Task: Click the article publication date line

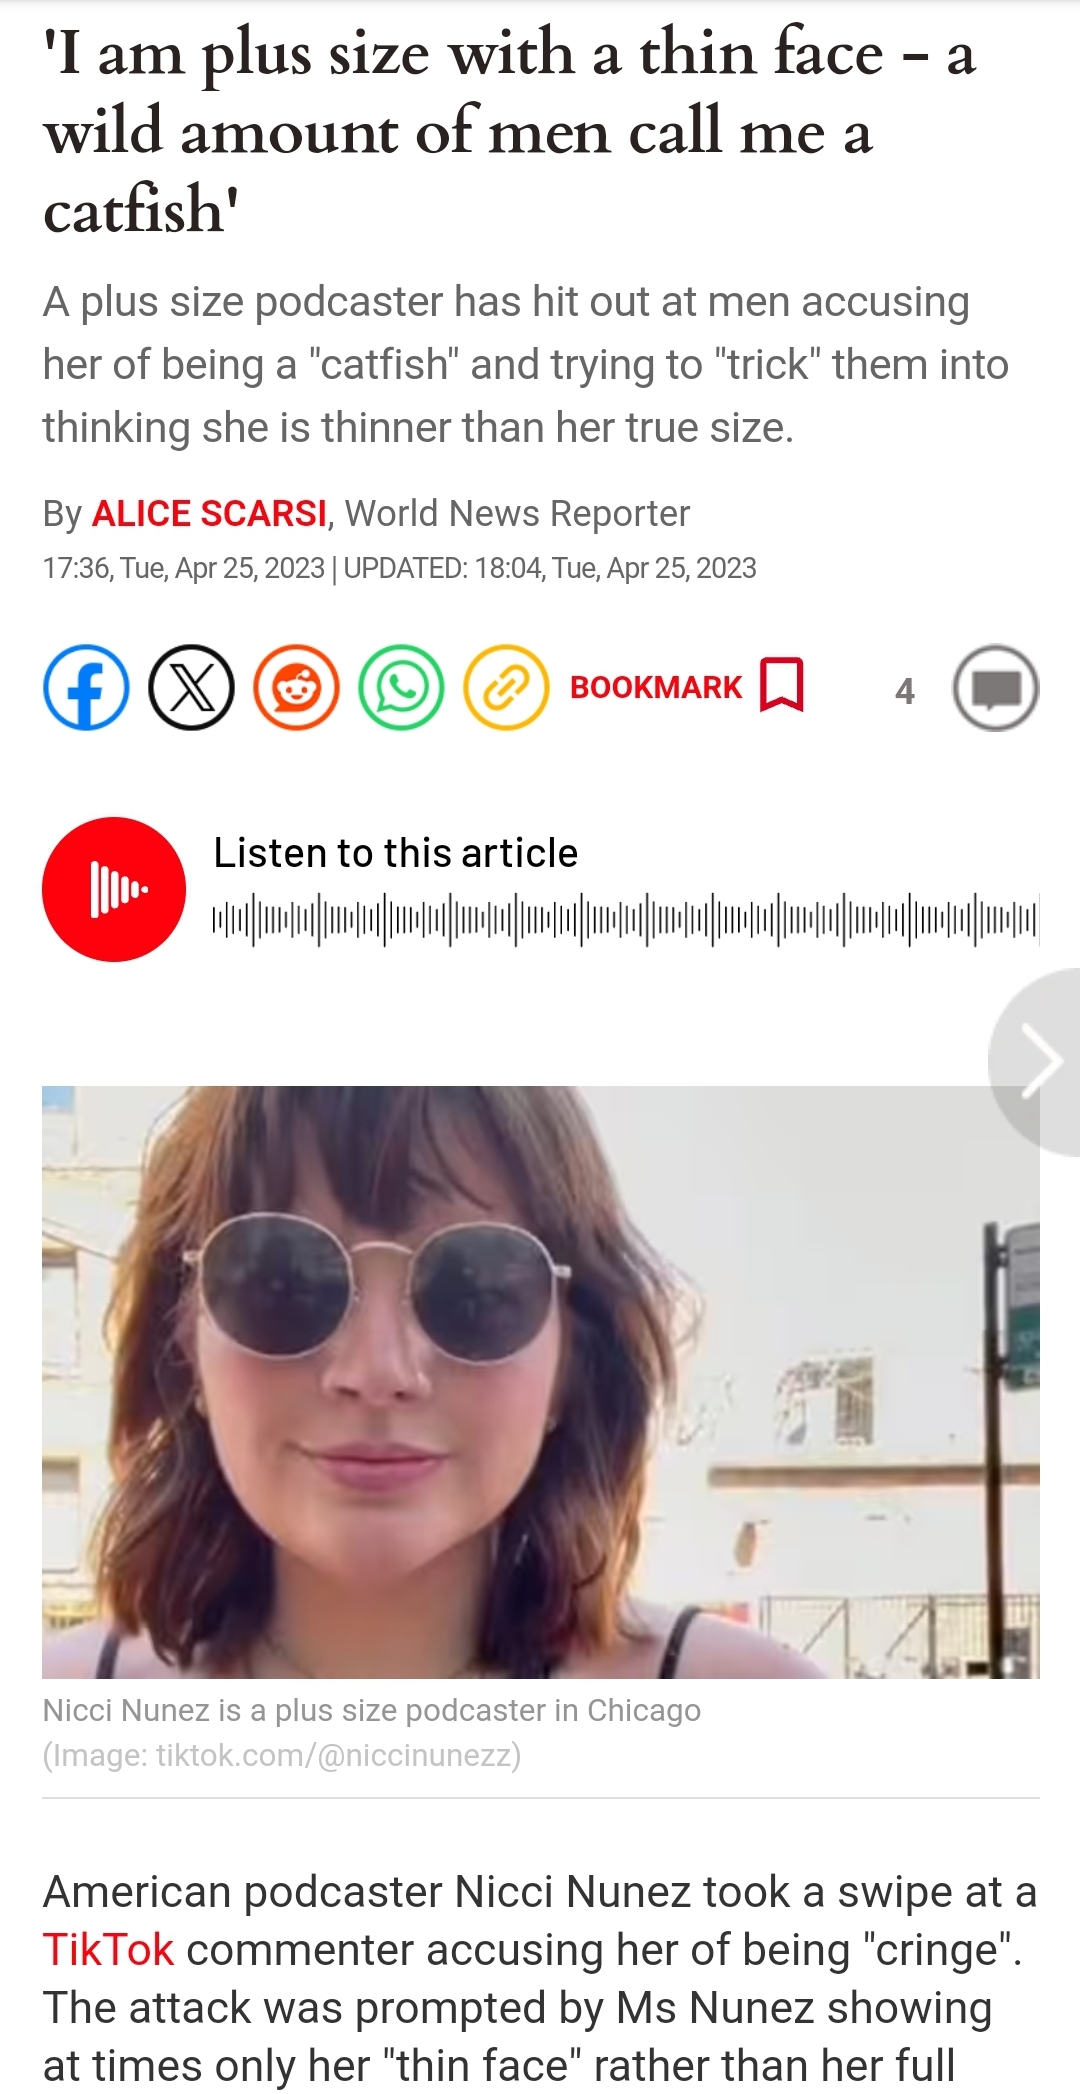Action: pyautogui.click(x=399, y=568)
